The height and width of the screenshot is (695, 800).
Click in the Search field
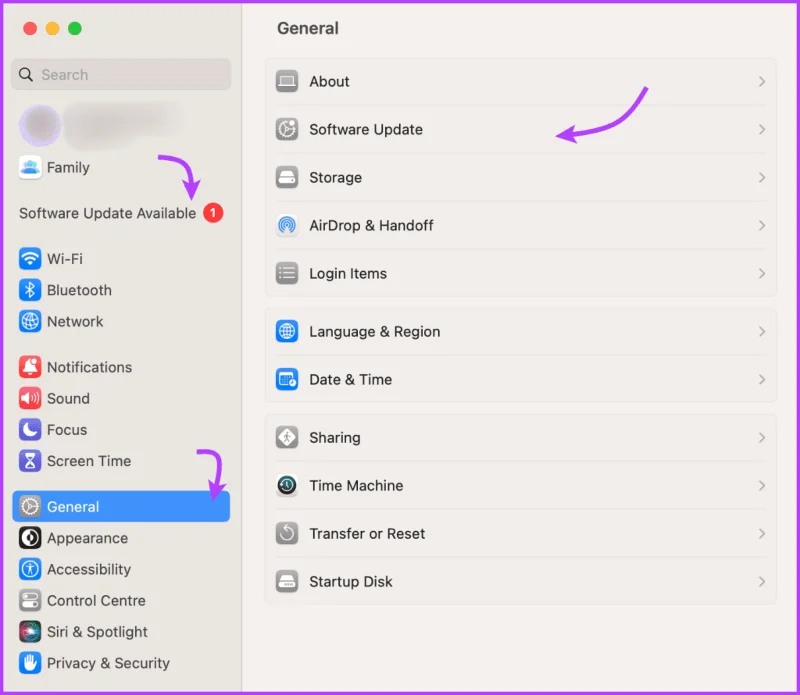(121, 75)
